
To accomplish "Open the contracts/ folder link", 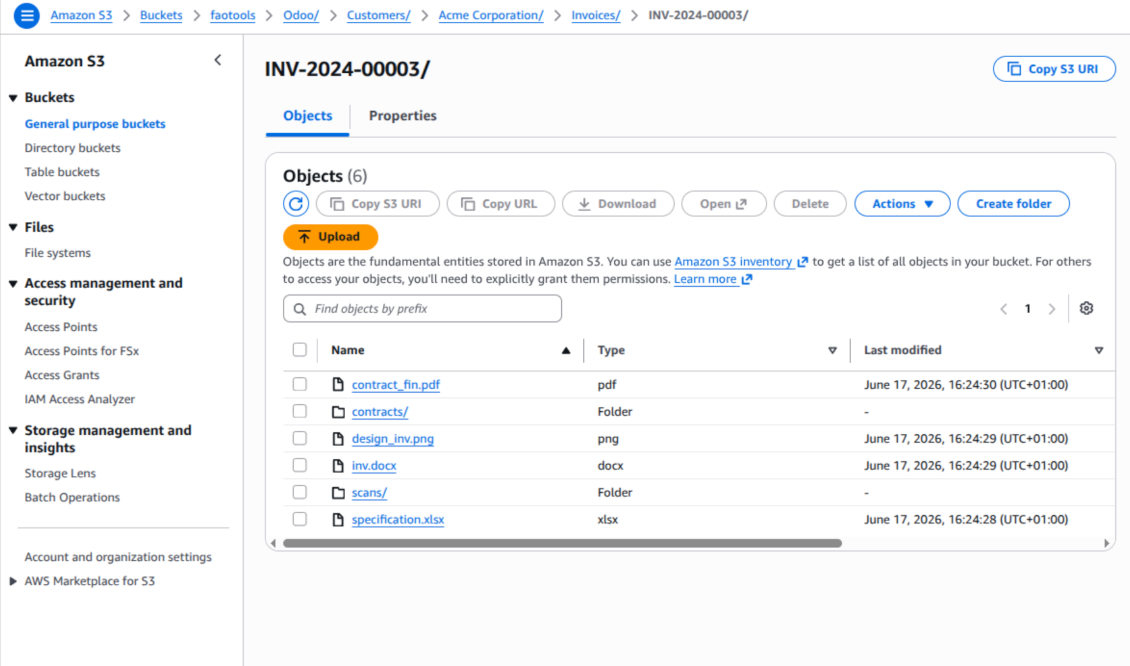I will click(380, 412).
